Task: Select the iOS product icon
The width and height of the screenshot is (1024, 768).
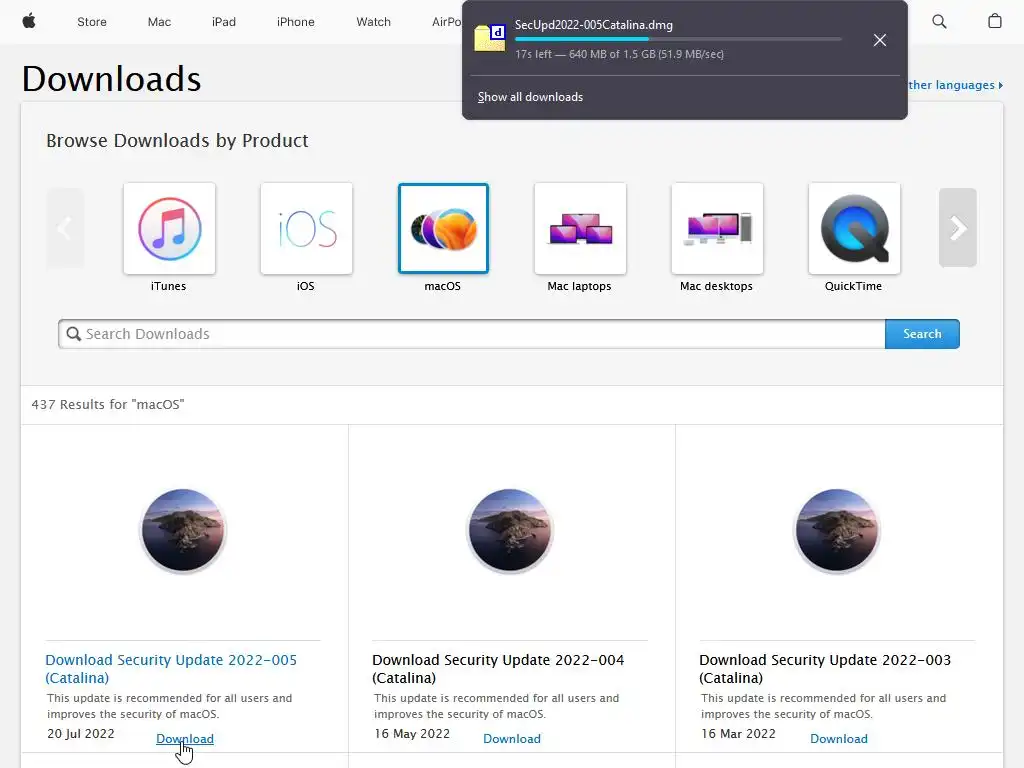Action: click(306, 229)
